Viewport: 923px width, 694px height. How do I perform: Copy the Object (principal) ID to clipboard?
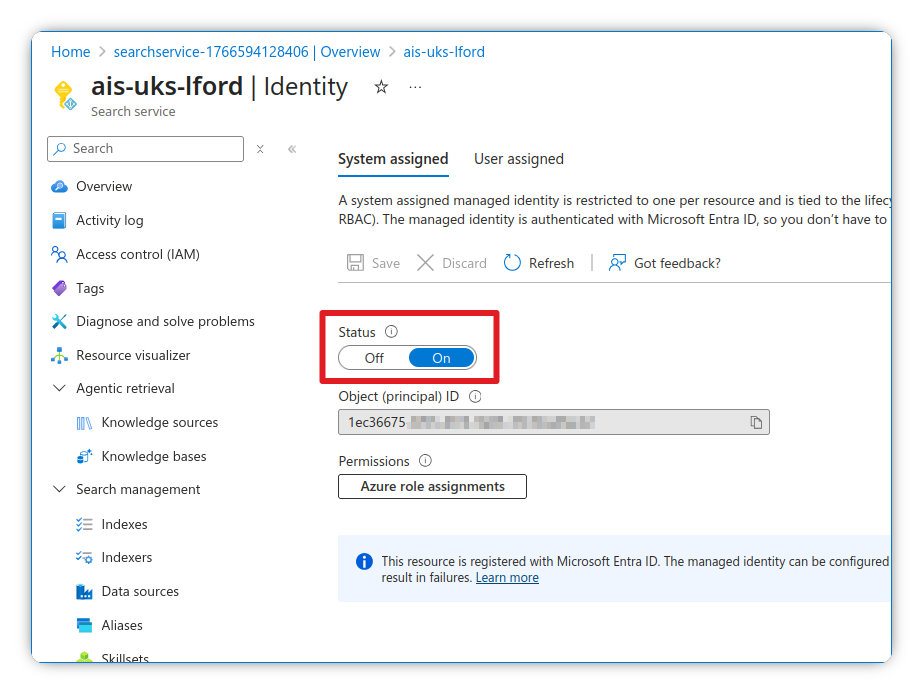coord(755,422)
